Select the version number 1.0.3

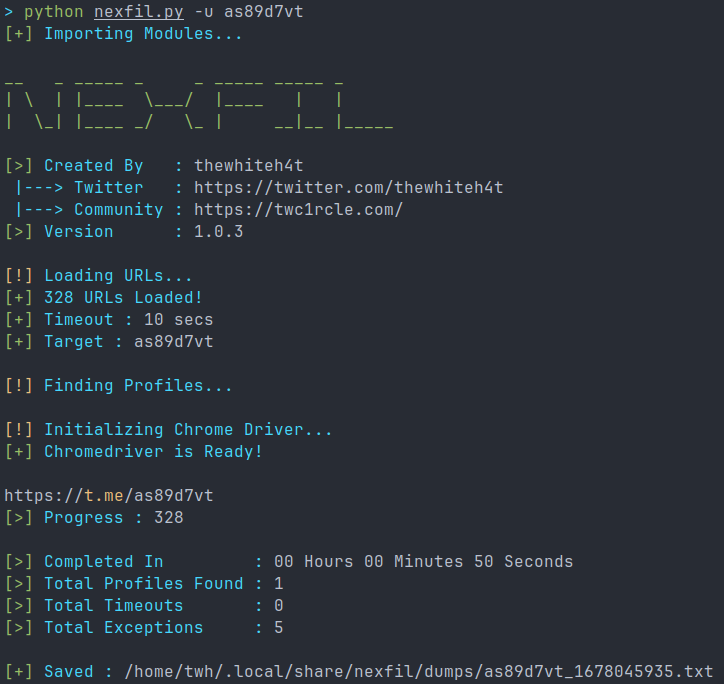(218, 231)
